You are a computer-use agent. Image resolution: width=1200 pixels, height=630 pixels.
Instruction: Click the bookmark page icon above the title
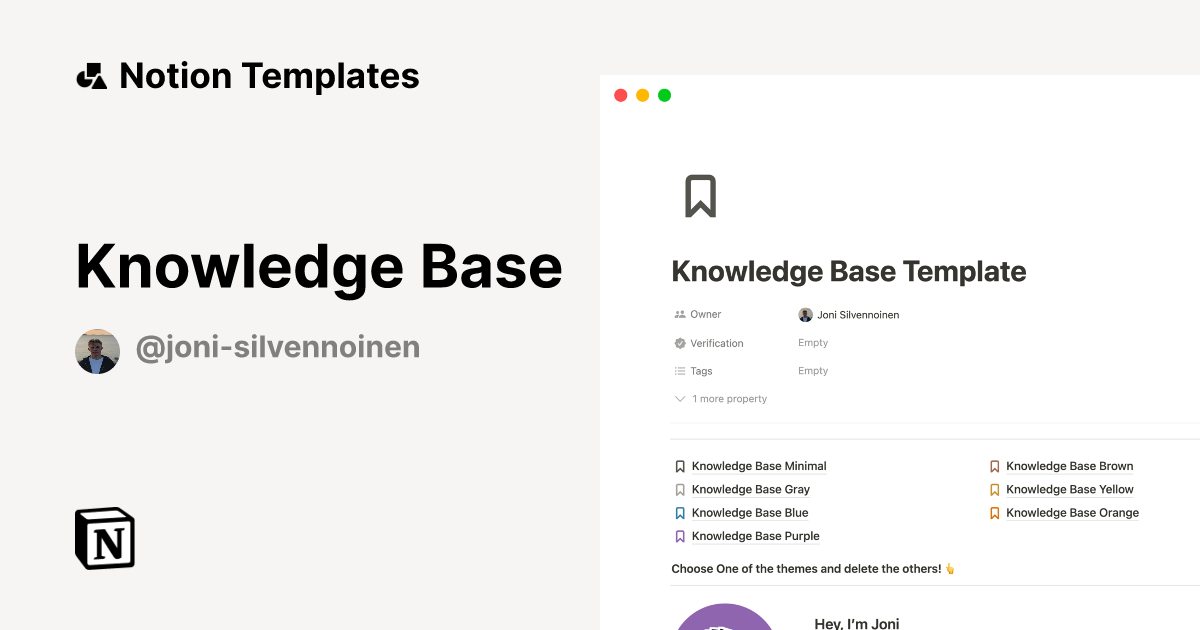pos(700,196)
